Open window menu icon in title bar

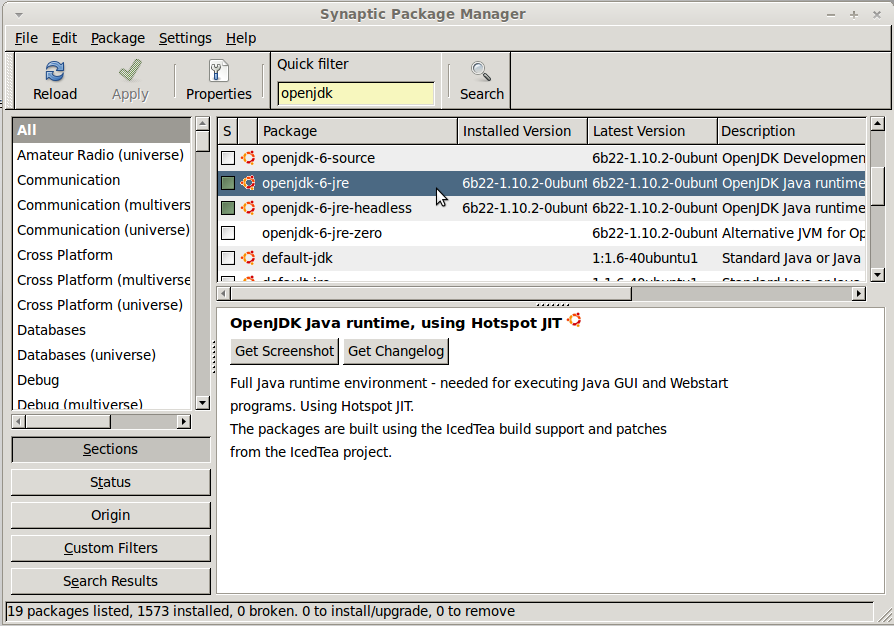click(19, 14)
